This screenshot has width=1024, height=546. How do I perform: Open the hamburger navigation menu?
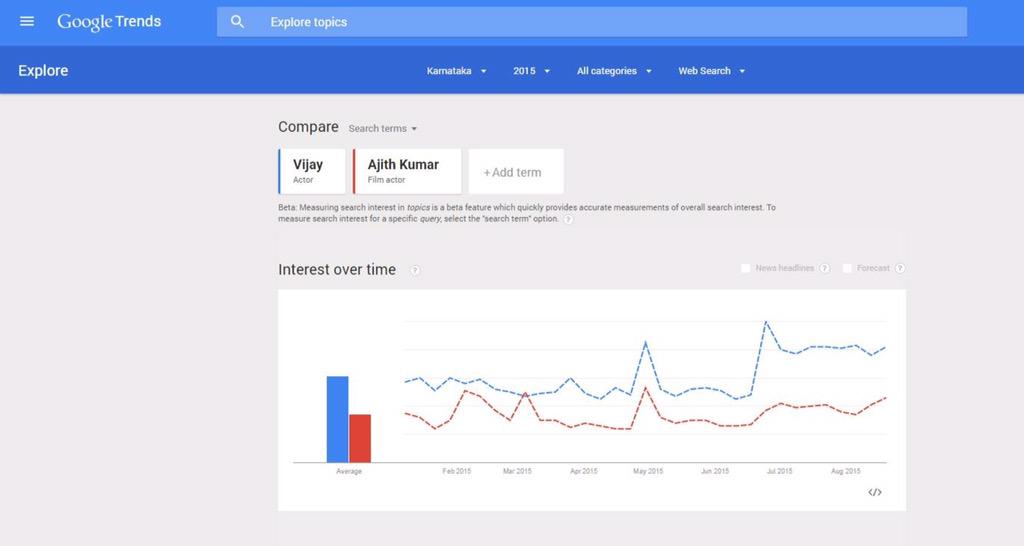click(27, 21)
